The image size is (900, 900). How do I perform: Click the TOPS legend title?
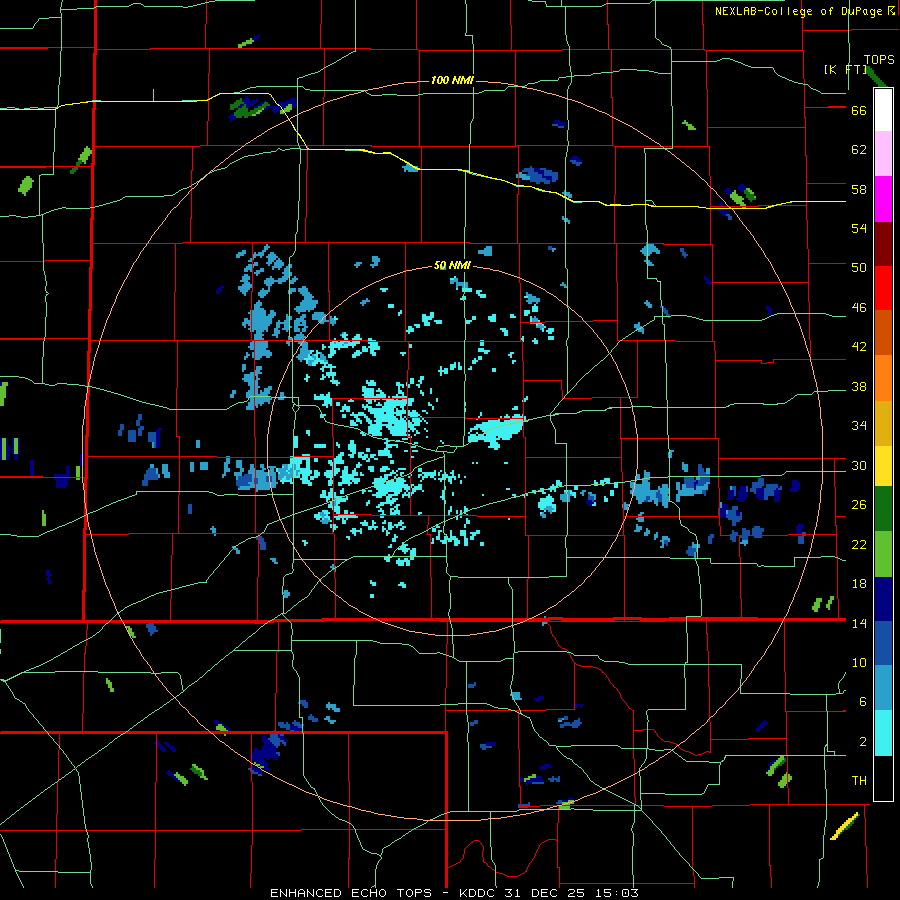pos(879,59)
